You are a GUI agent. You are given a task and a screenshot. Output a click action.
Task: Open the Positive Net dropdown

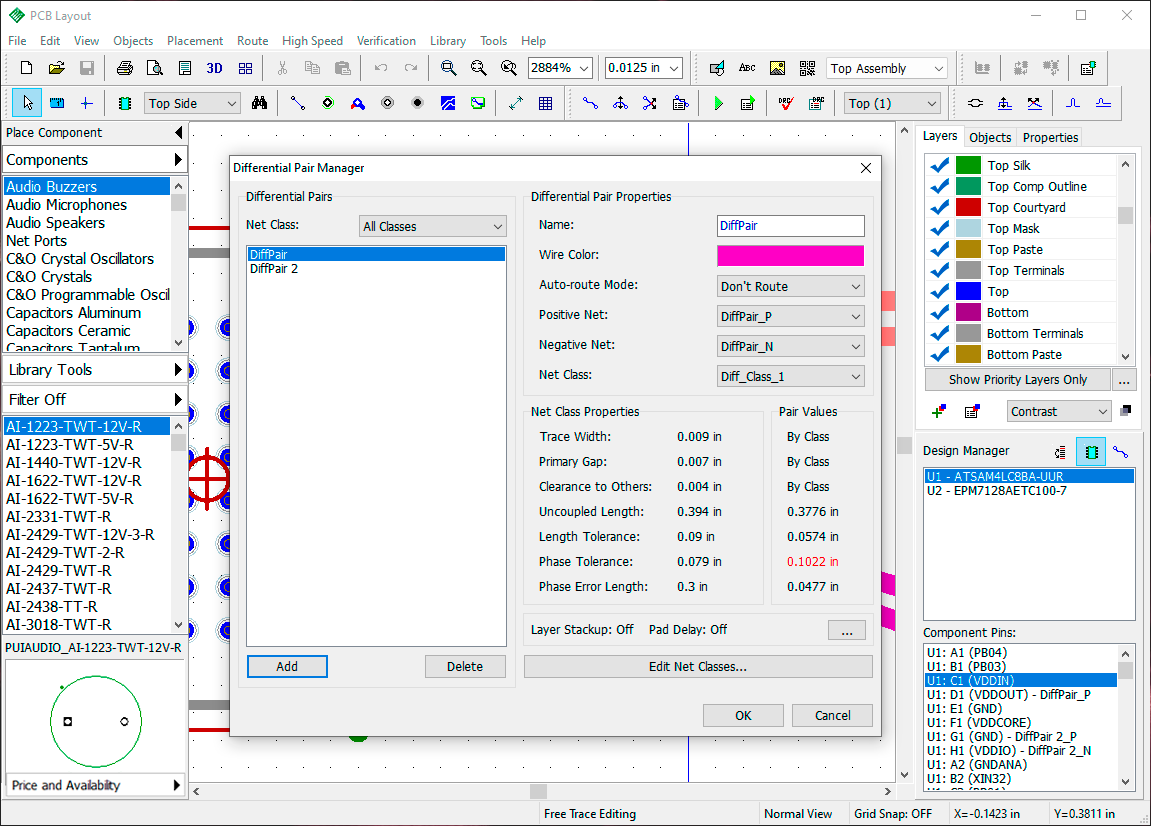[791, 316]
